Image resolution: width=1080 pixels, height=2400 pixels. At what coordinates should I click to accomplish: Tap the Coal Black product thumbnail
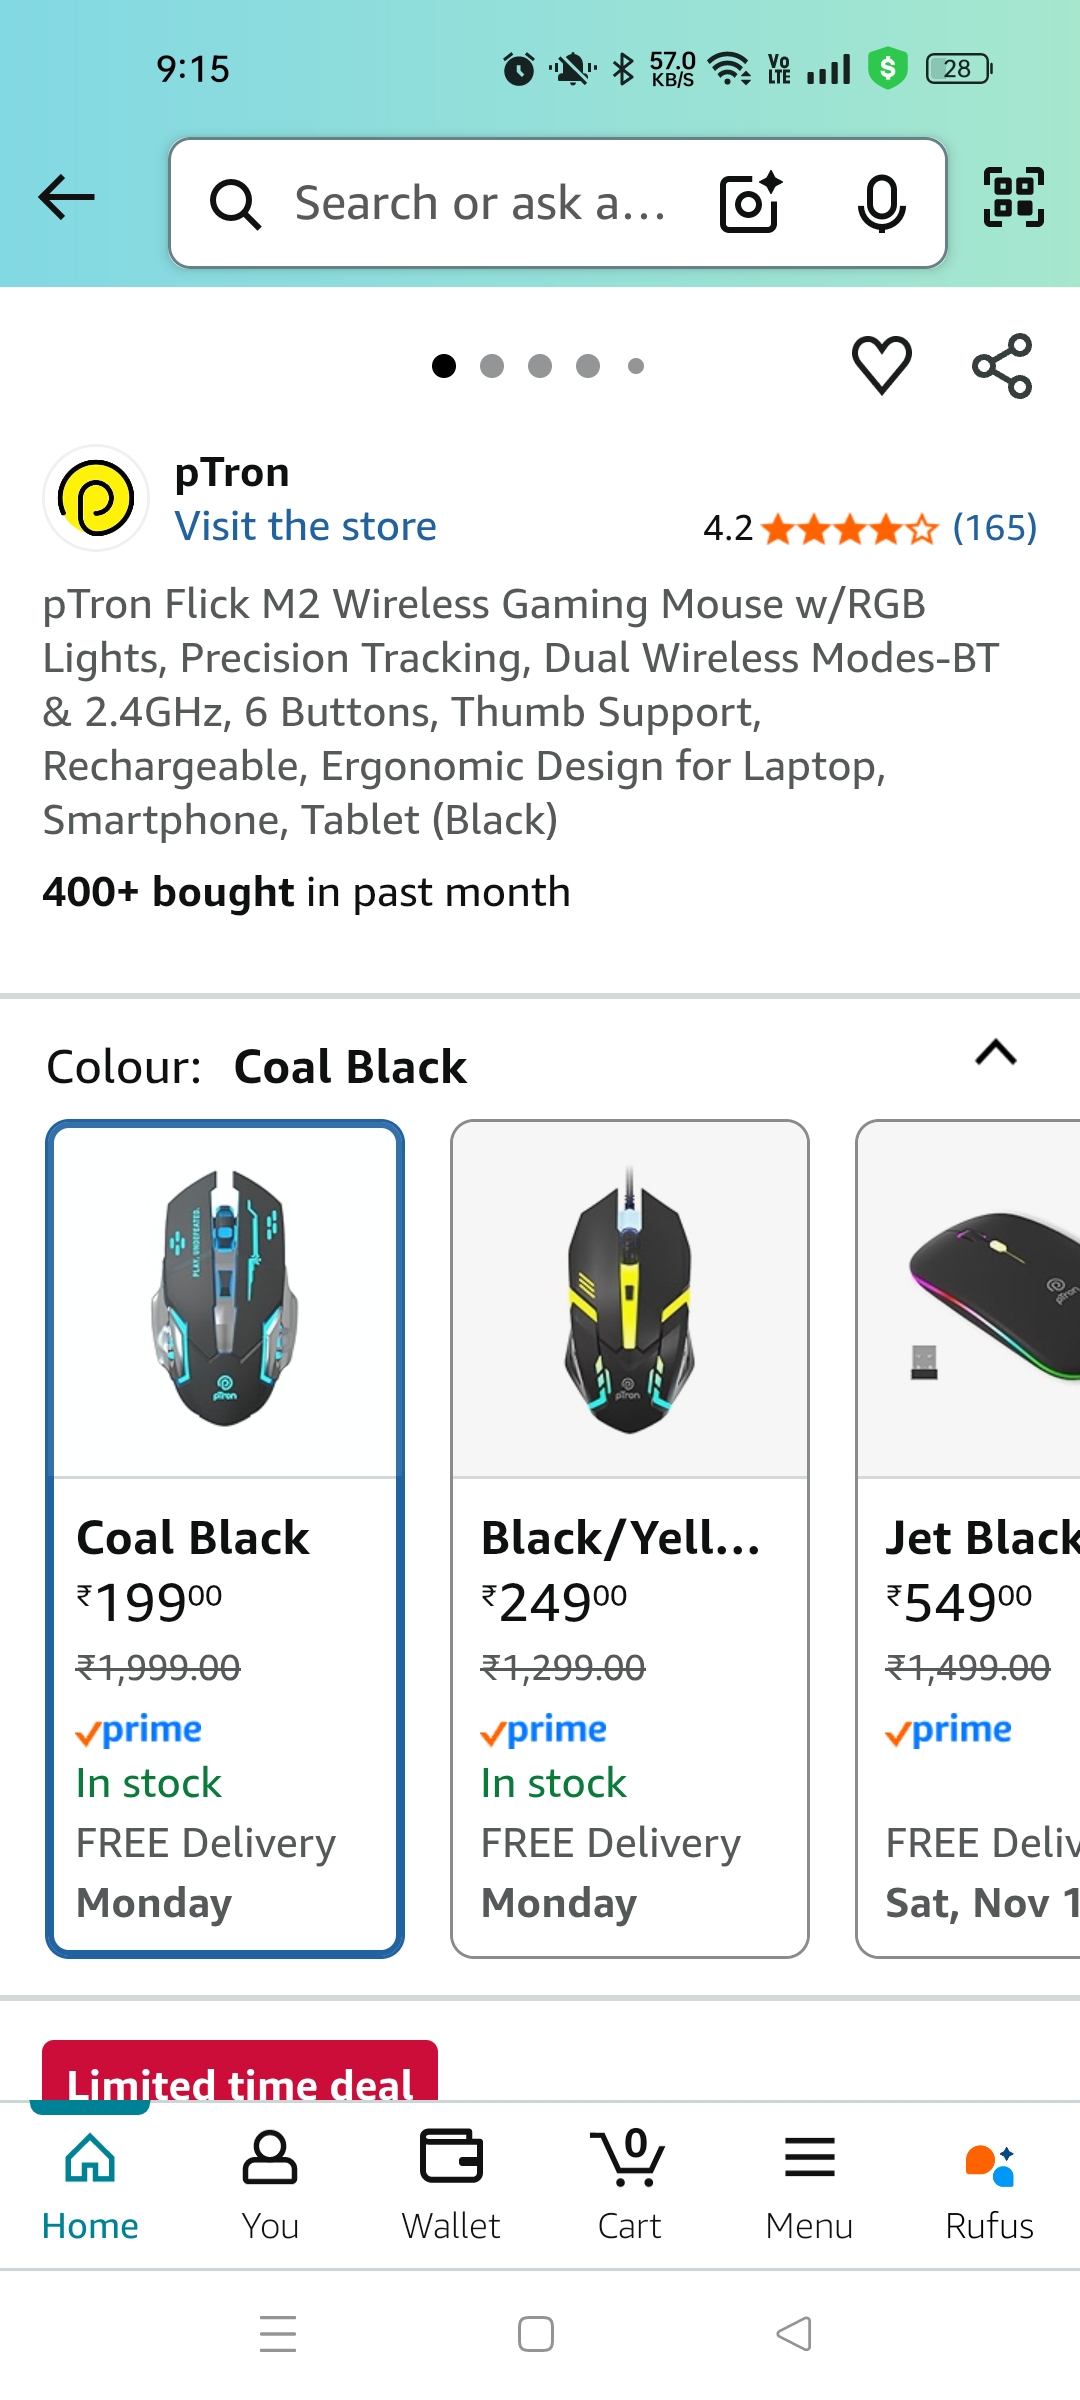[x=226, y=1300]
